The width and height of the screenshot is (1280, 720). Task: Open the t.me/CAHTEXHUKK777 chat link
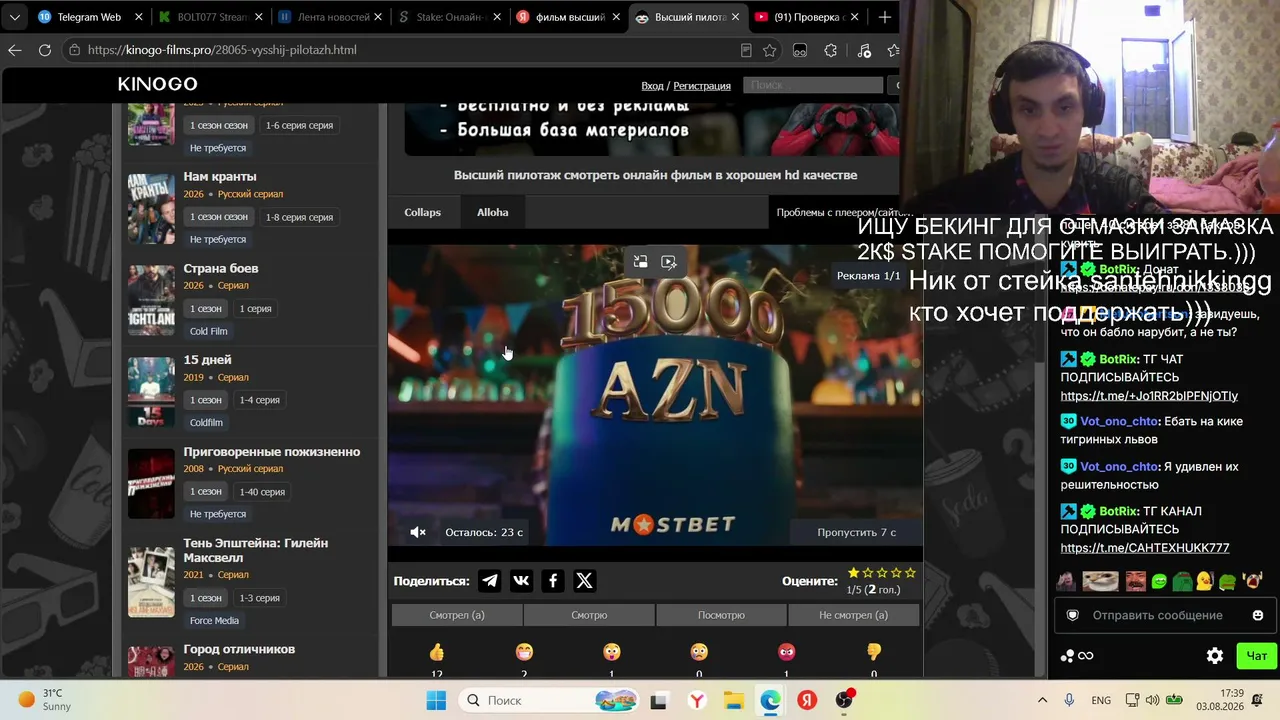click(x=1145, y=548)
